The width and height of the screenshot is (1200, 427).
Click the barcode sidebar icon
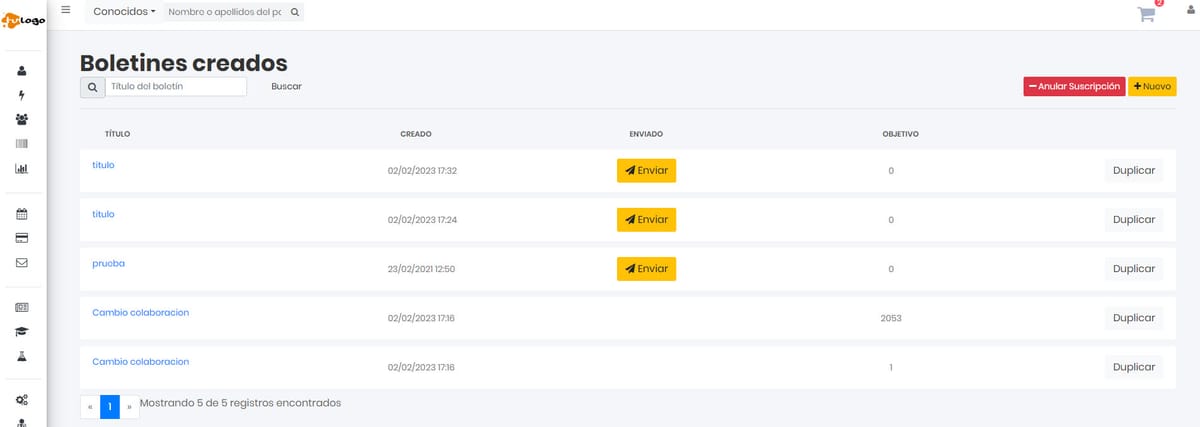[22, 144]
